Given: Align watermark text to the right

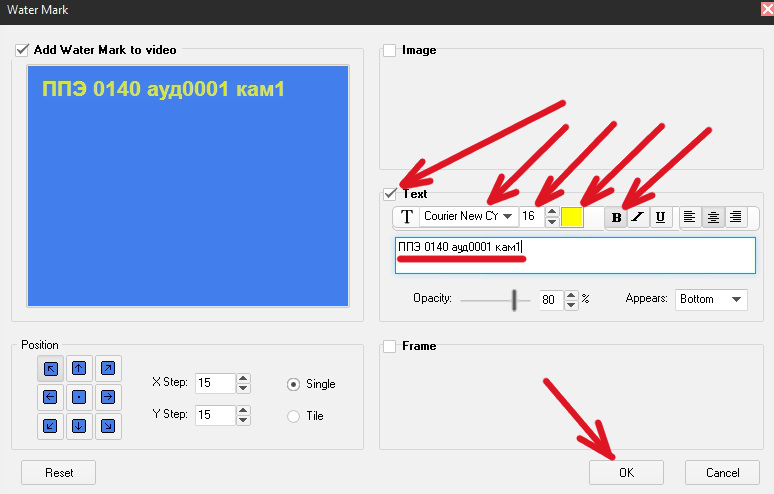Looking at the screenshot, I should click(x=735, y=217).
